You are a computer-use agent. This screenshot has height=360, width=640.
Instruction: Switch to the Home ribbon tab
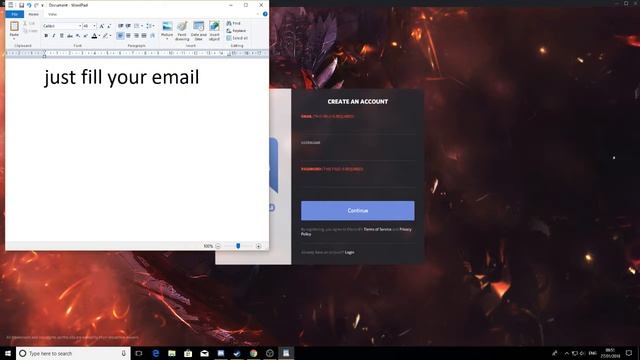tap(33, 14)
